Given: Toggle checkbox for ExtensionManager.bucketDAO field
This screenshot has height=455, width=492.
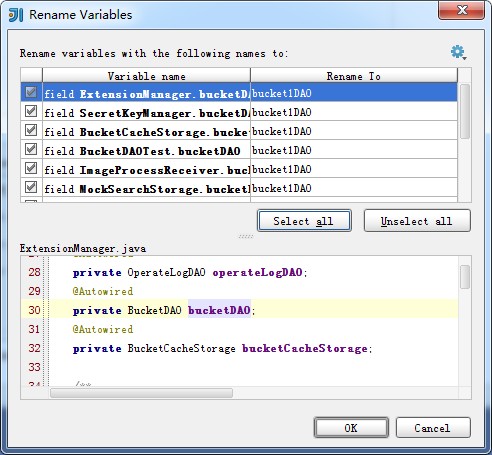Looking at the screenshot, I should 31,92.
